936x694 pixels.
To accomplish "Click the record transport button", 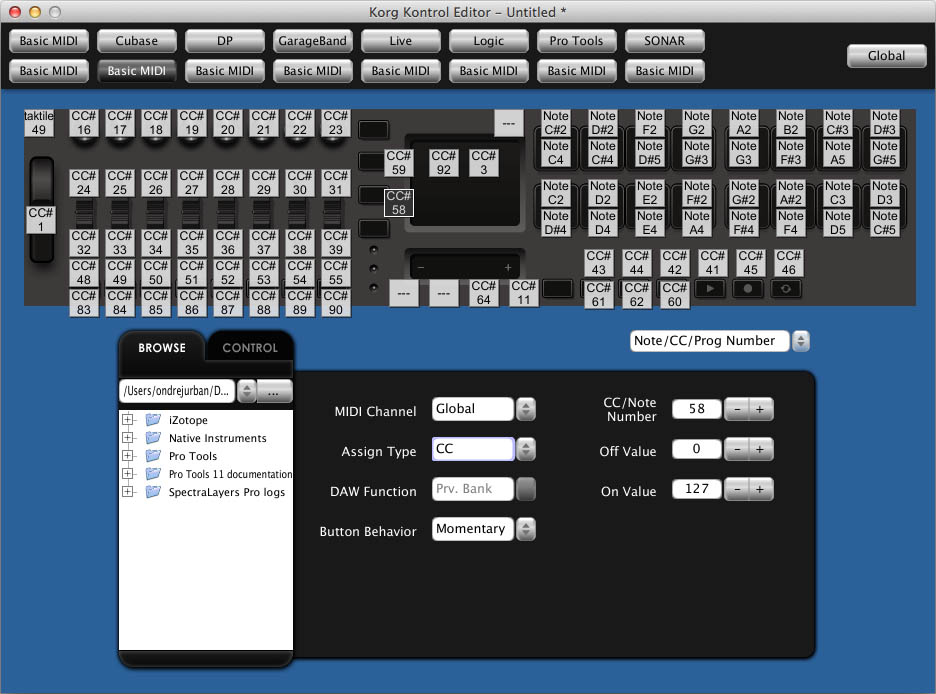I will point(747,289).
